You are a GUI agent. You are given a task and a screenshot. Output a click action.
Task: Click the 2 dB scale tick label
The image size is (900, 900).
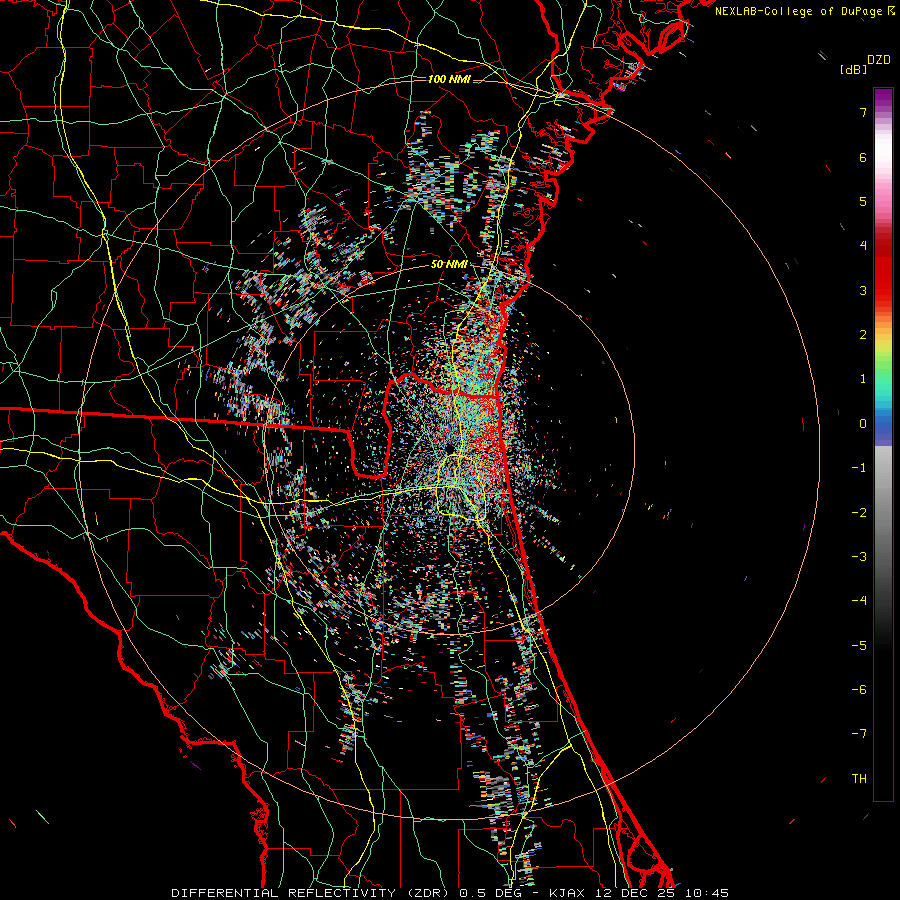point(863,335)
